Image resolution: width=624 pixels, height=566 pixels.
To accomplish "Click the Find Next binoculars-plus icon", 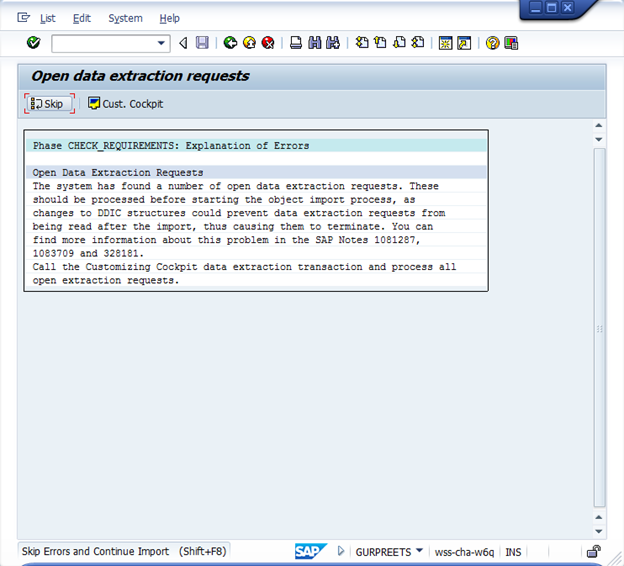I will (x=333, y=43).
